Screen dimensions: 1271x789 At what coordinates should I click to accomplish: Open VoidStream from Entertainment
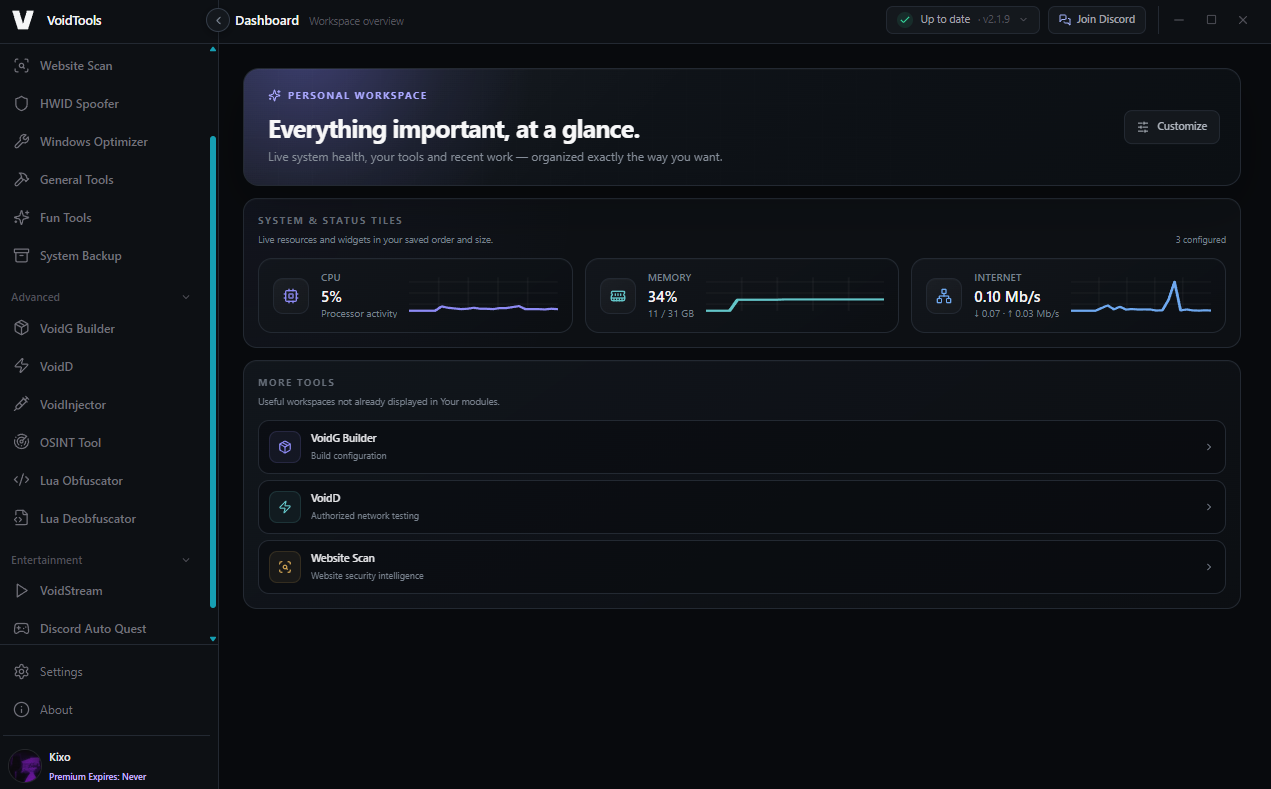click(104, 591)
